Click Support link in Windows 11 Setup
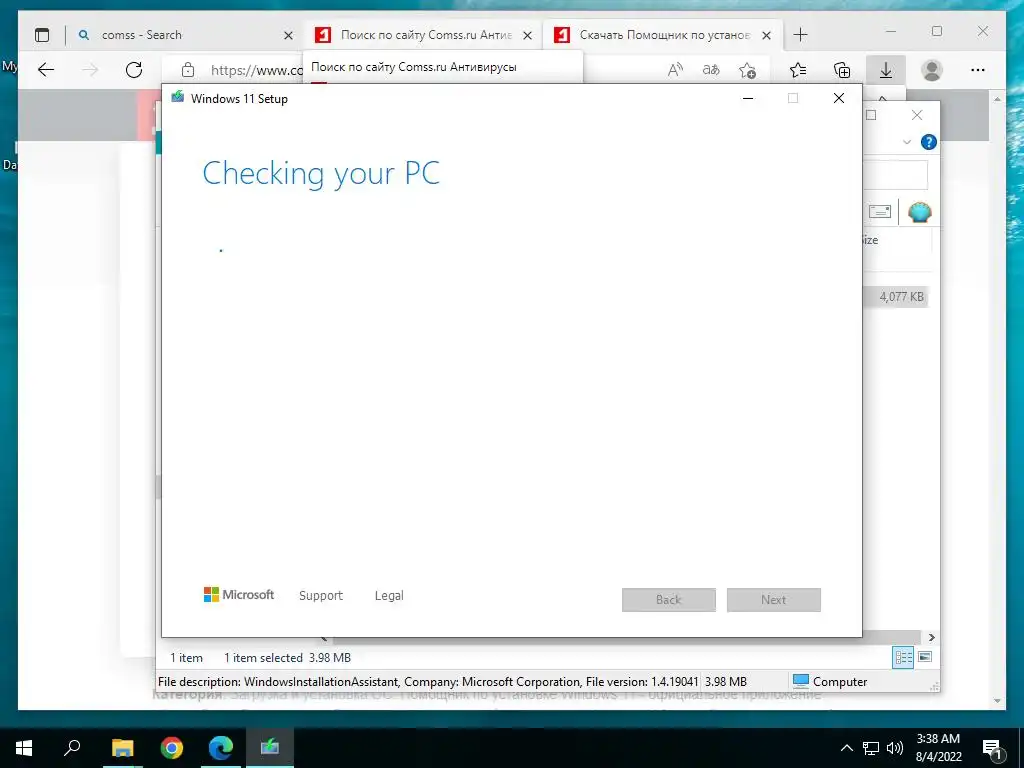Screen dimensions: 1024x768 [321, 596]
